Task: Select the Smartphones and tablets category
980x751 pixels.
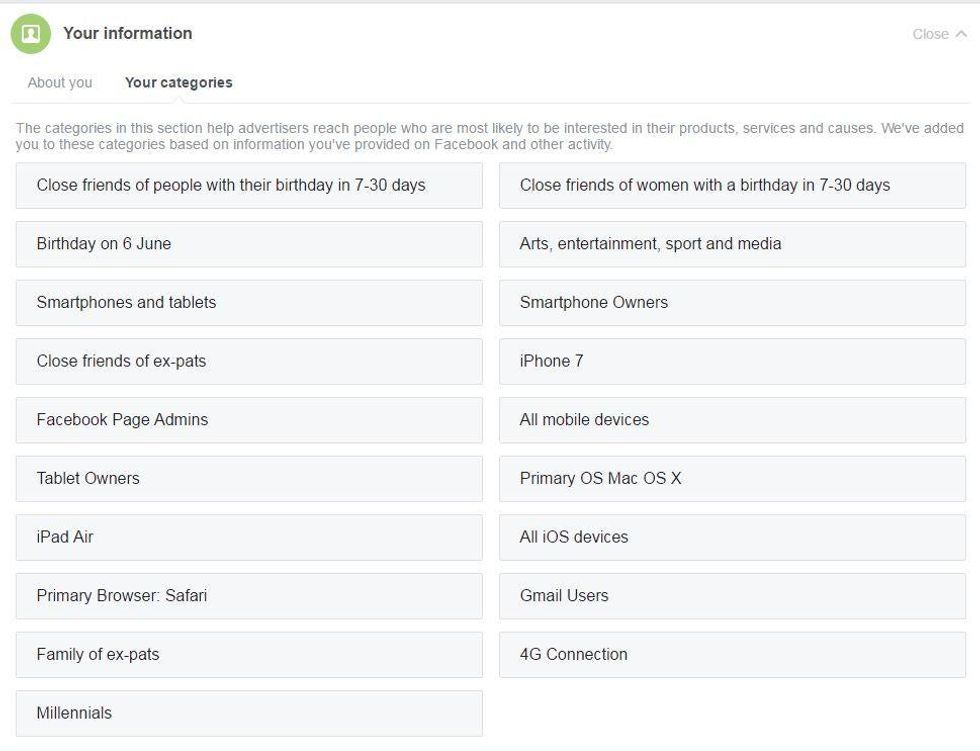Action: 249,303
